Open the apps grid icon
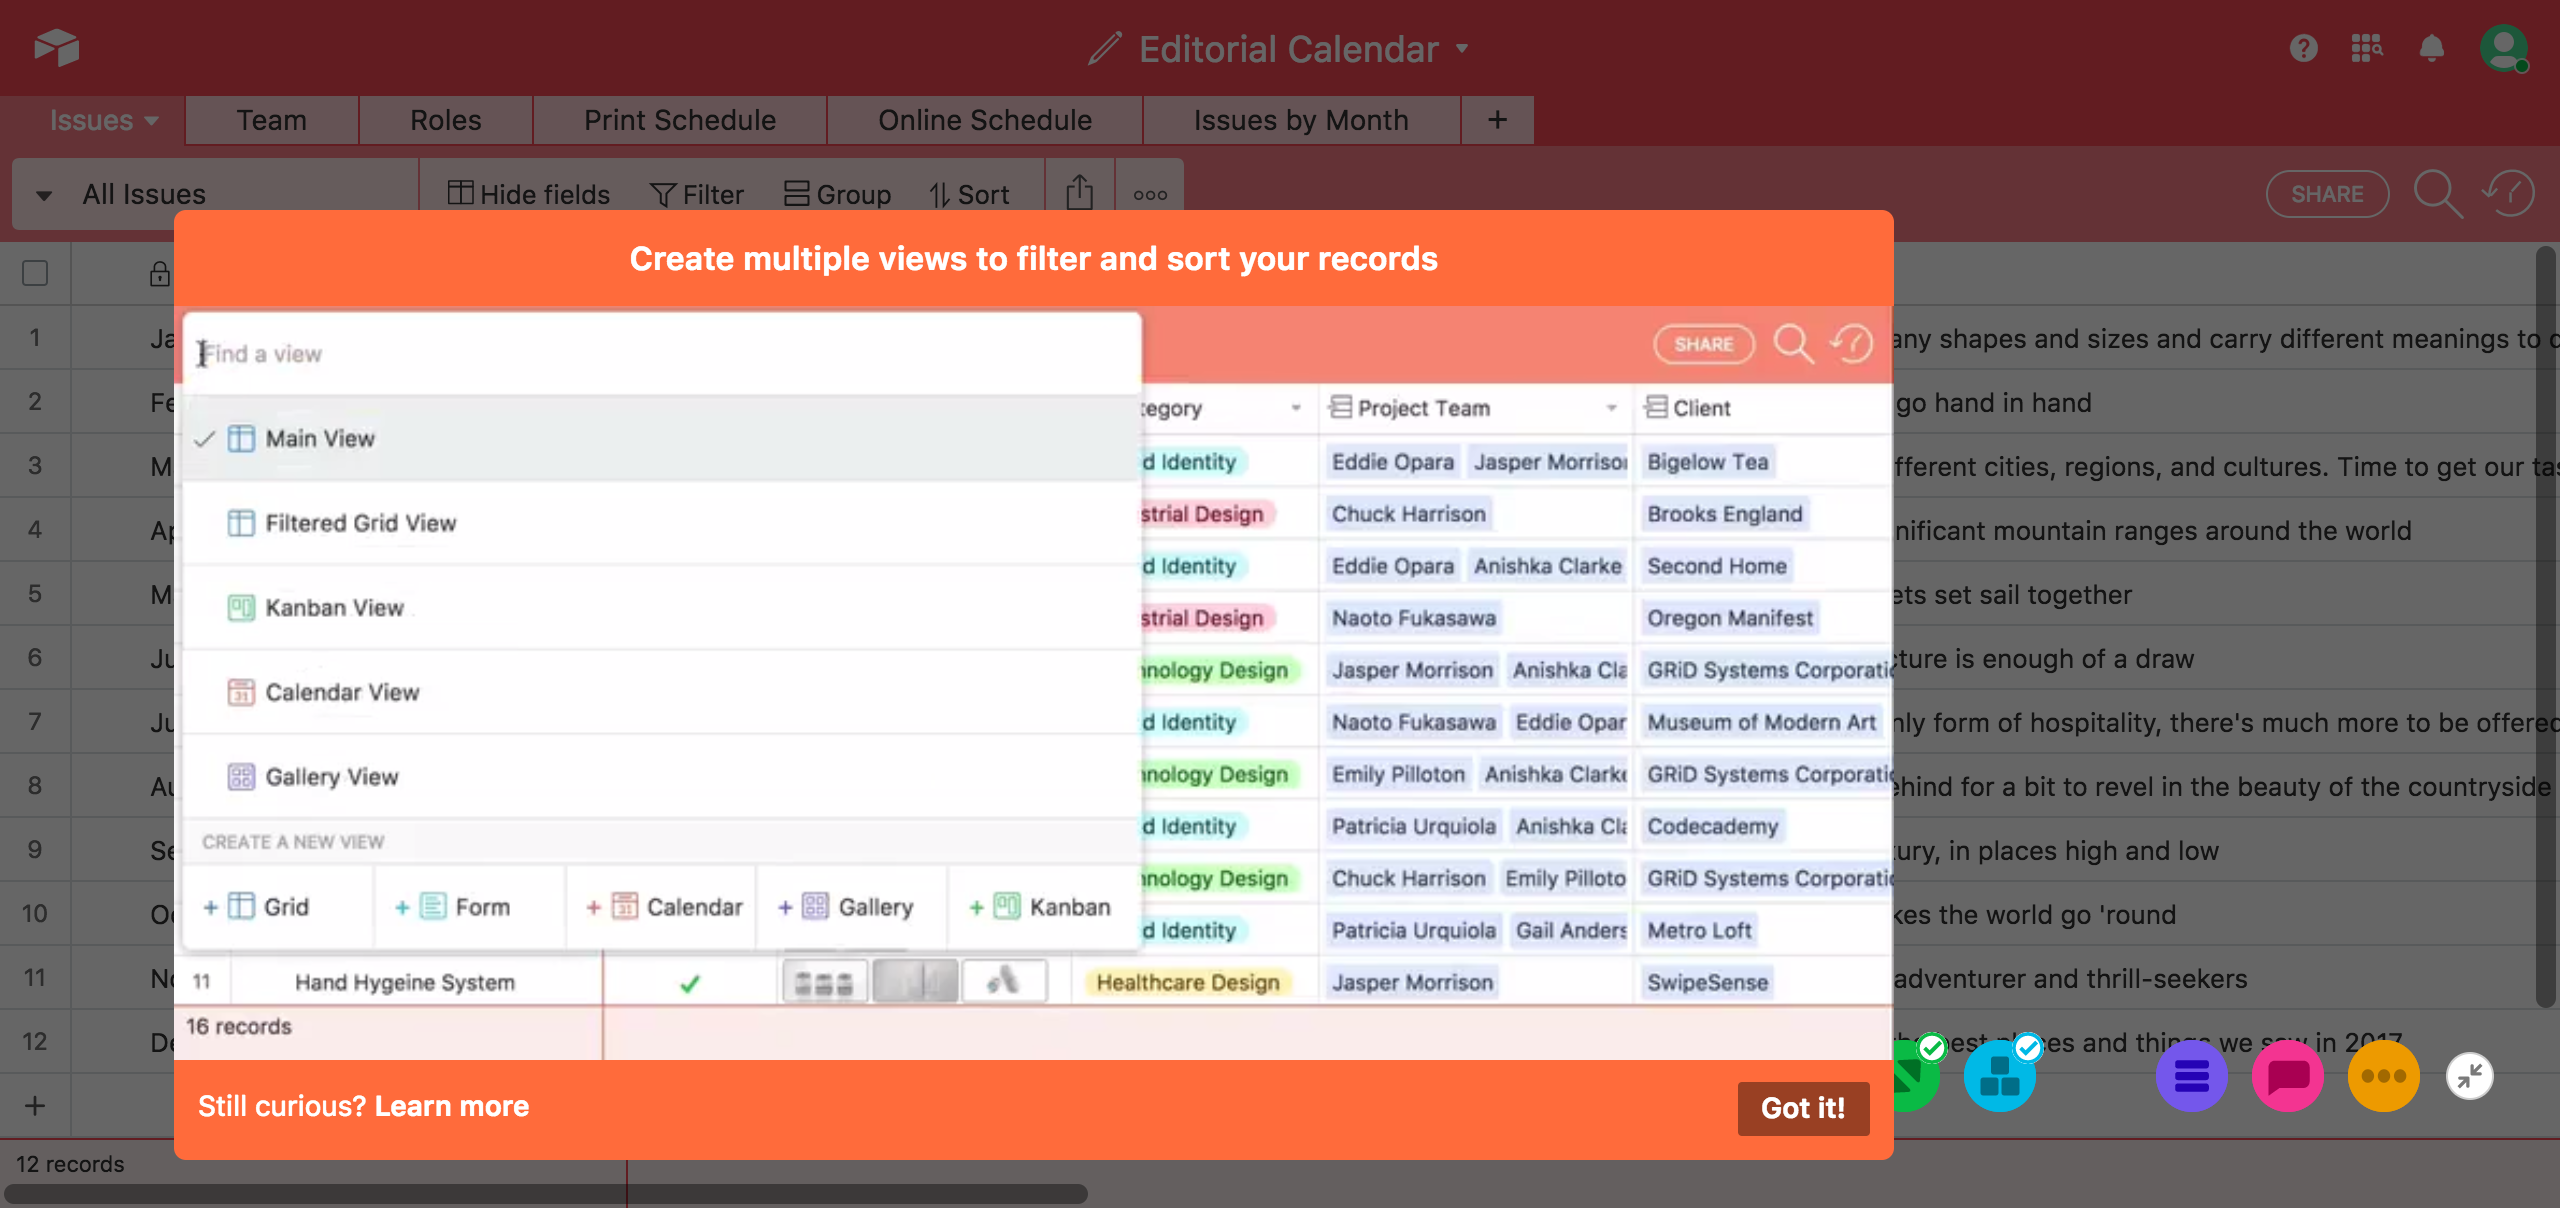 [2367, 47]
